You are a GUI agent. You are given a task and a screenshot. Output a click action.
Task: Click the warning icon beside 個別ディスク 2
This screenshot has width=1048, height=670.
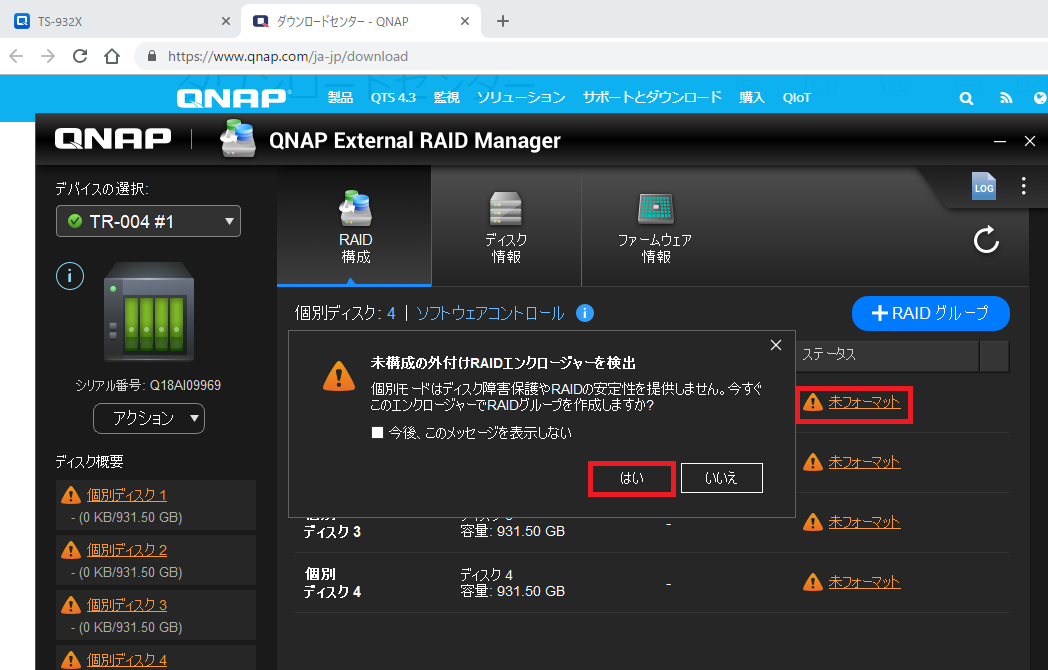(x=71, y=550)
